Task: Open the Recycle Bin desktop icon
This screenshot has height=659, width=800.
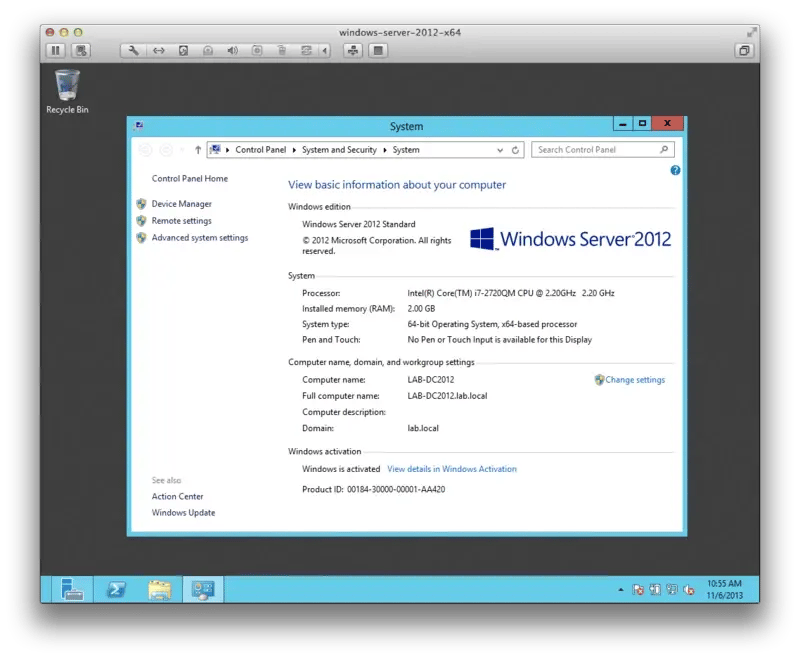Action: click(67, 90)
